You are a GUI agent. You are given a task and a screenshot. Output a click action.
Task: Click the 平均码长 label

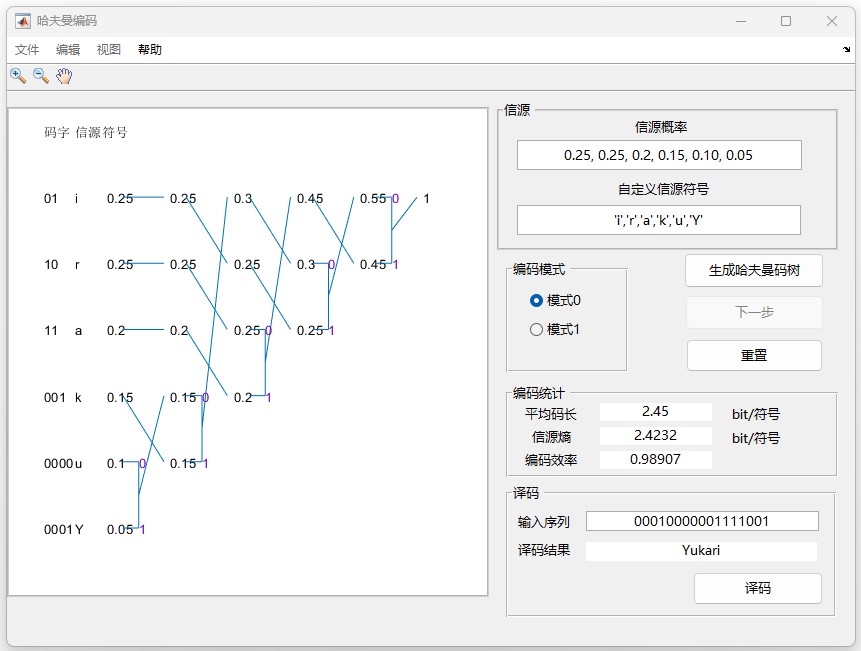(551, 414)
